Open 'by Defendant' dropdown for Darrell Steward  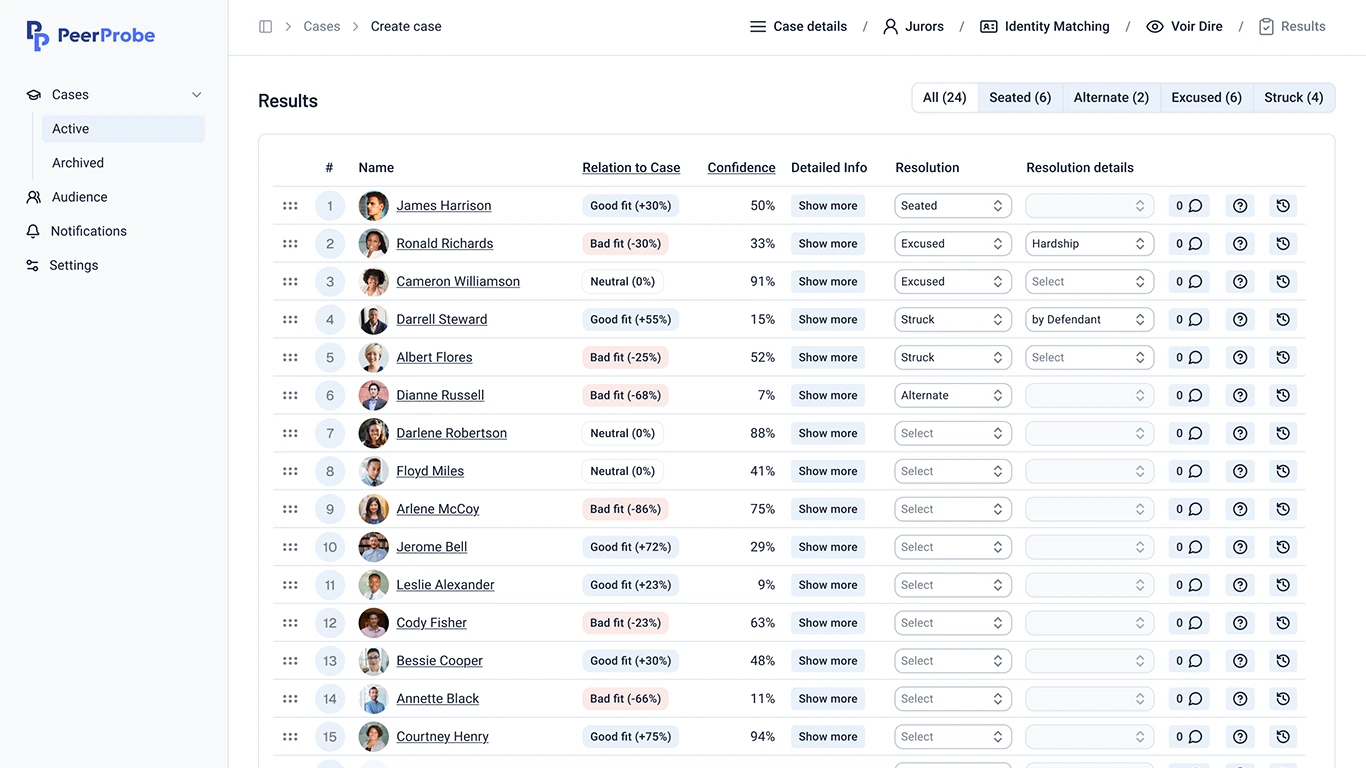[x=1090, y=320]
